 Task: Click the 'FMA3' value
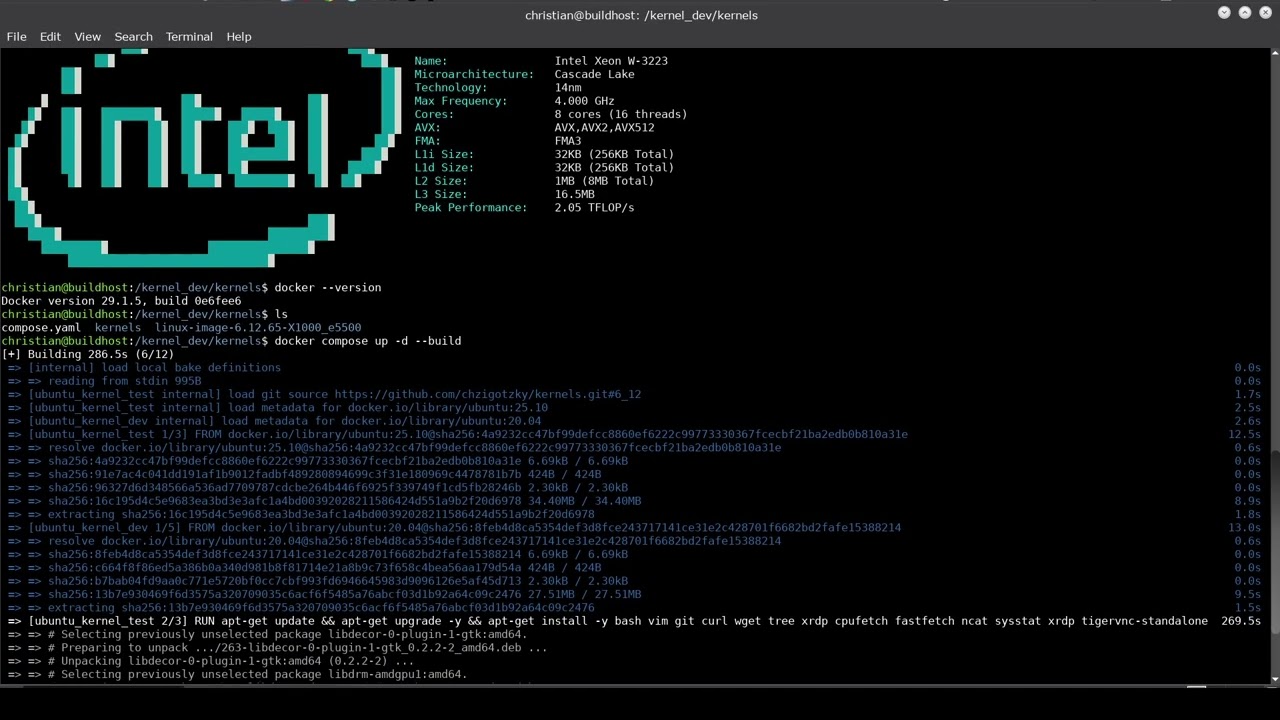coord(568,141)
